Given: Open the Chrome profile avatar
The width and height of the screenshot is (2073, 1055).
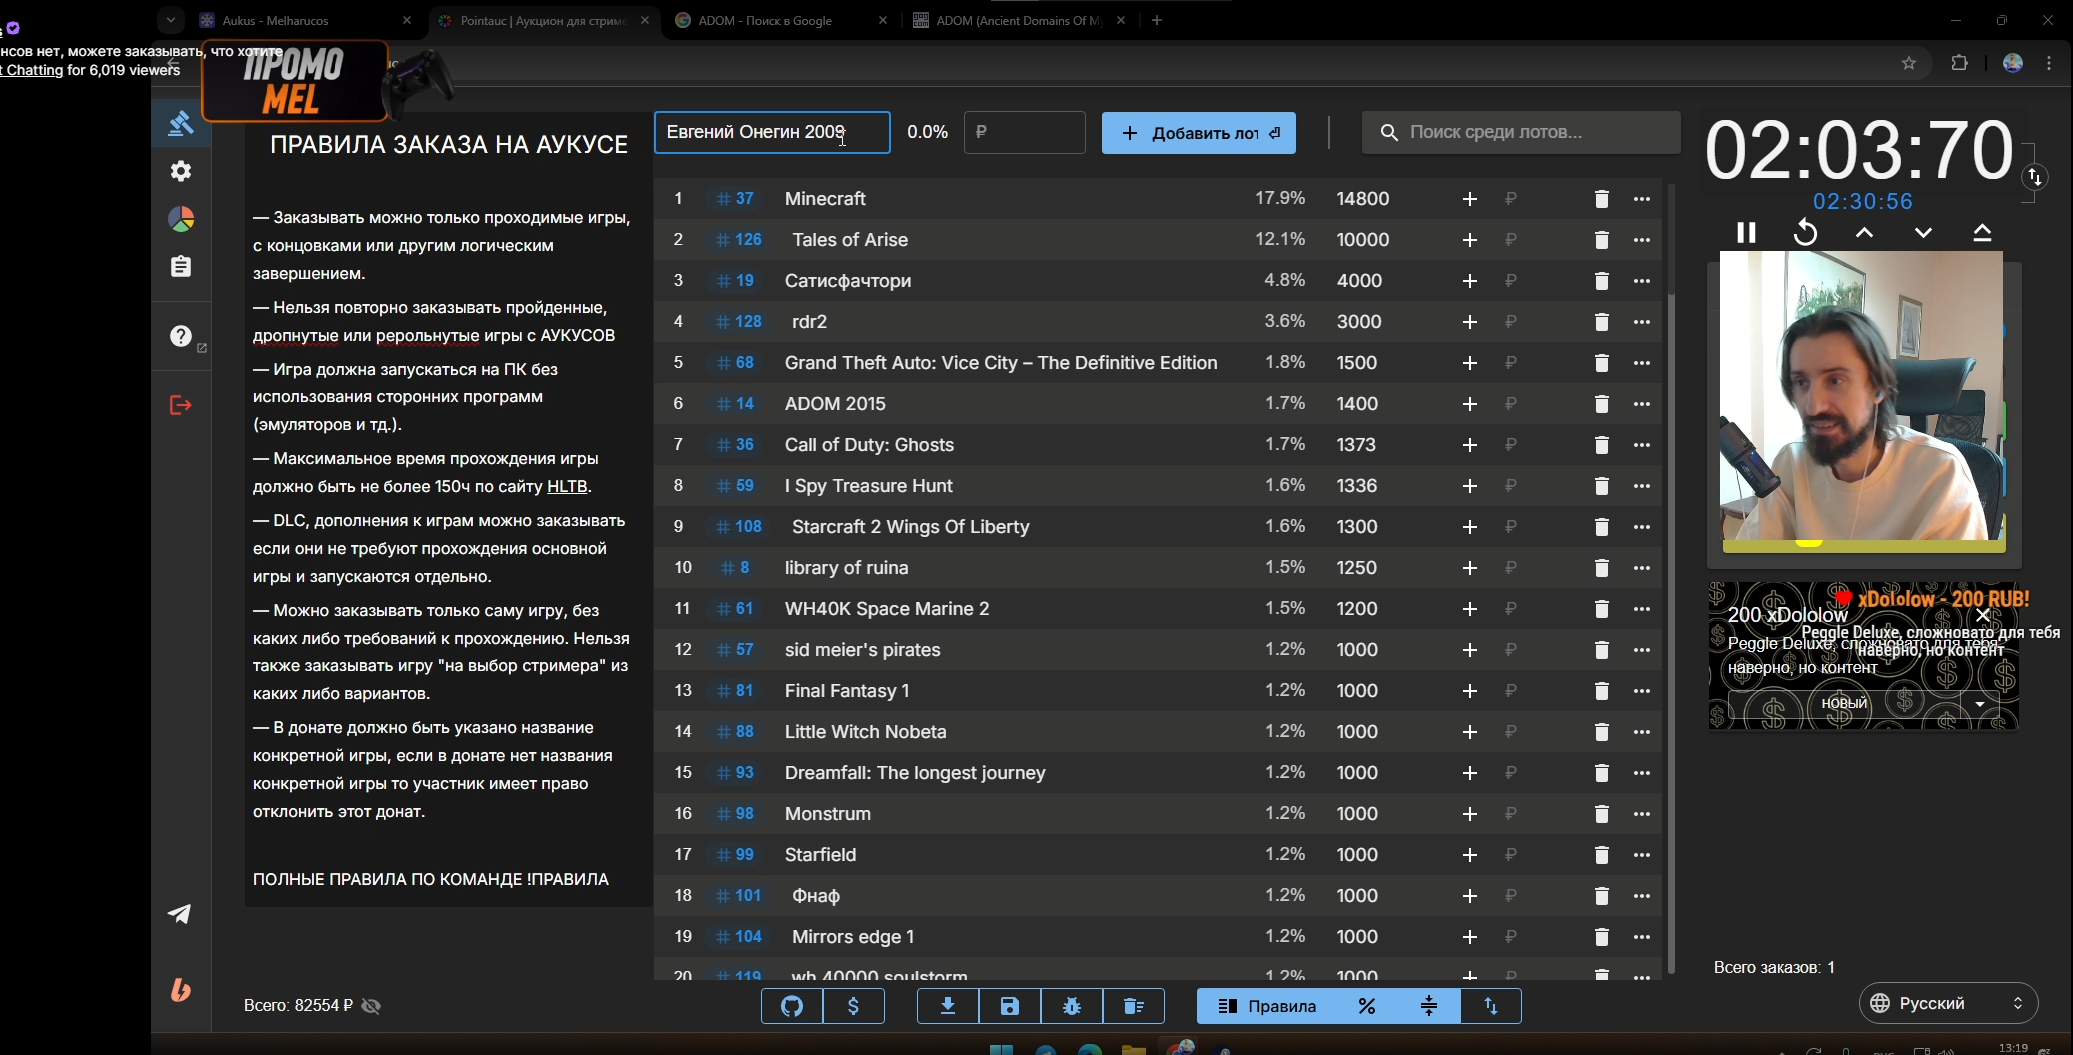Looking at the screenshot, I should 2013,63.
